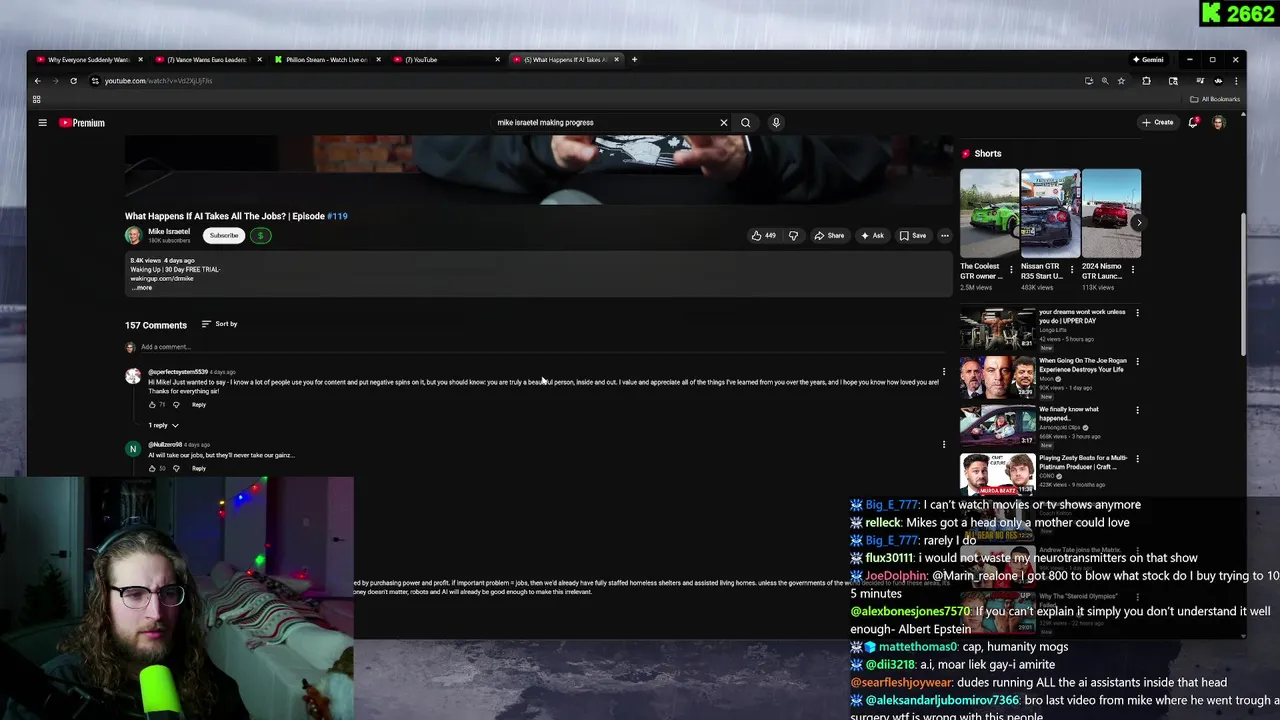Open options for 'Nissan GTR R35 Start' short
This screenshot has width=1280, height=720.
click(x=1072, y=270)
